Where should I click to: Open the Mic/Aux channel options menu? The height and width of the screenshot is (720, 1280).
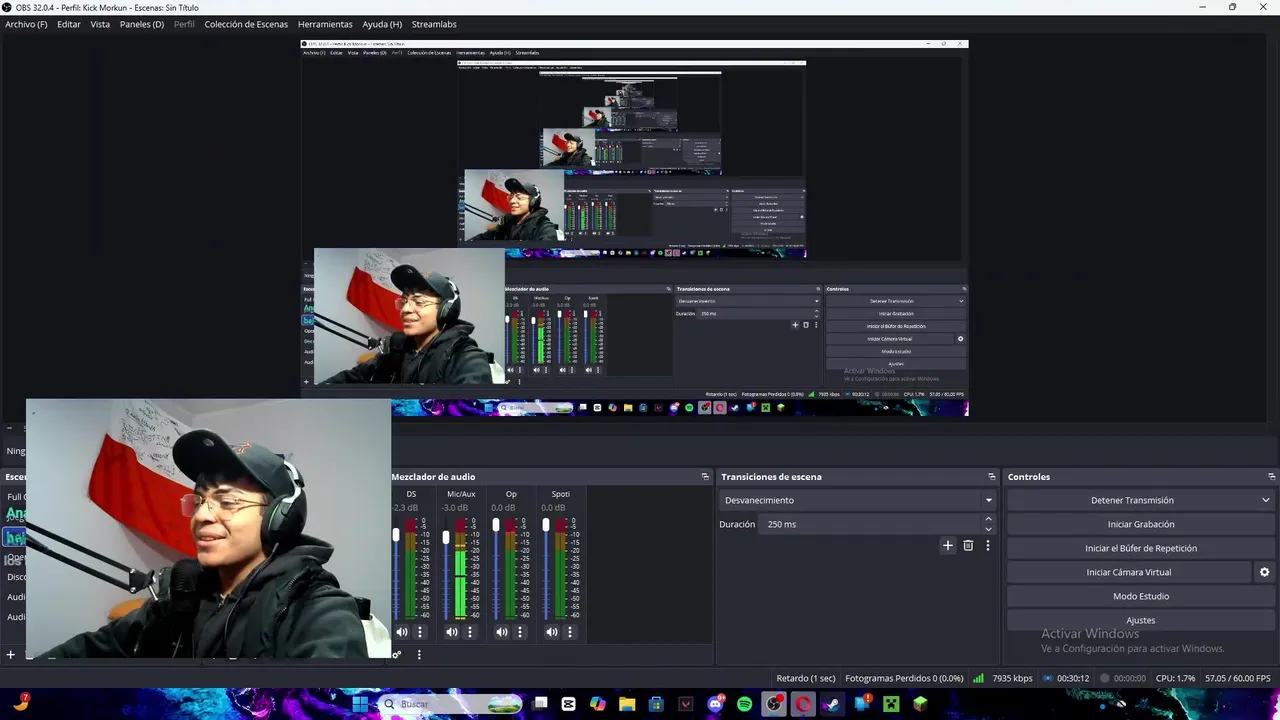470,632
